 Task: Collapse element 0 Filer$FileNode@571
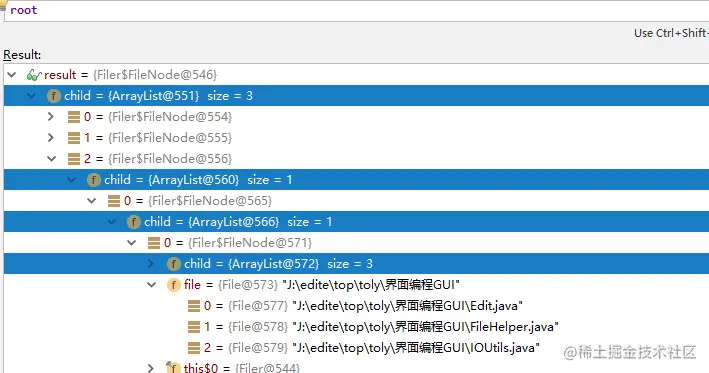pos(132,243)
